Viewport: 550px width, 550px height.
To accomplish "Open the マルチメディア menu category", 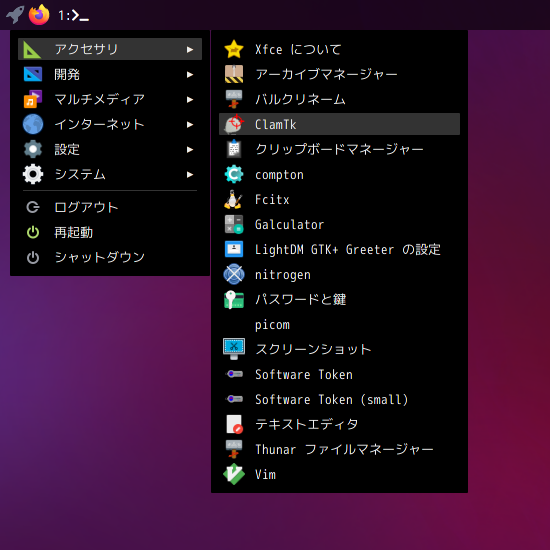I will [110, 99].
